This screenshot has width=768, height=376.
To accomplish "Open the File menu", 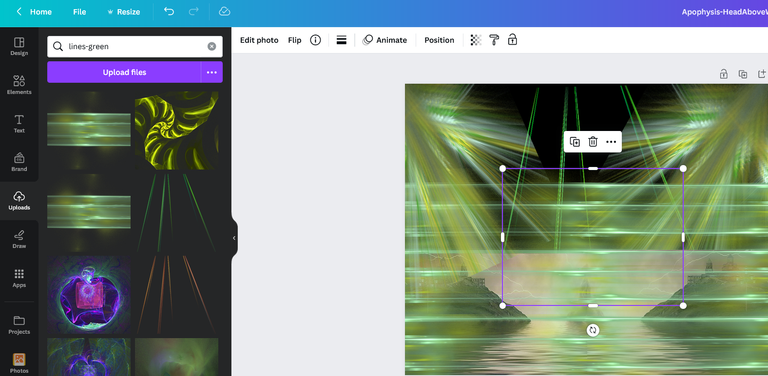I will click(79, 12).
